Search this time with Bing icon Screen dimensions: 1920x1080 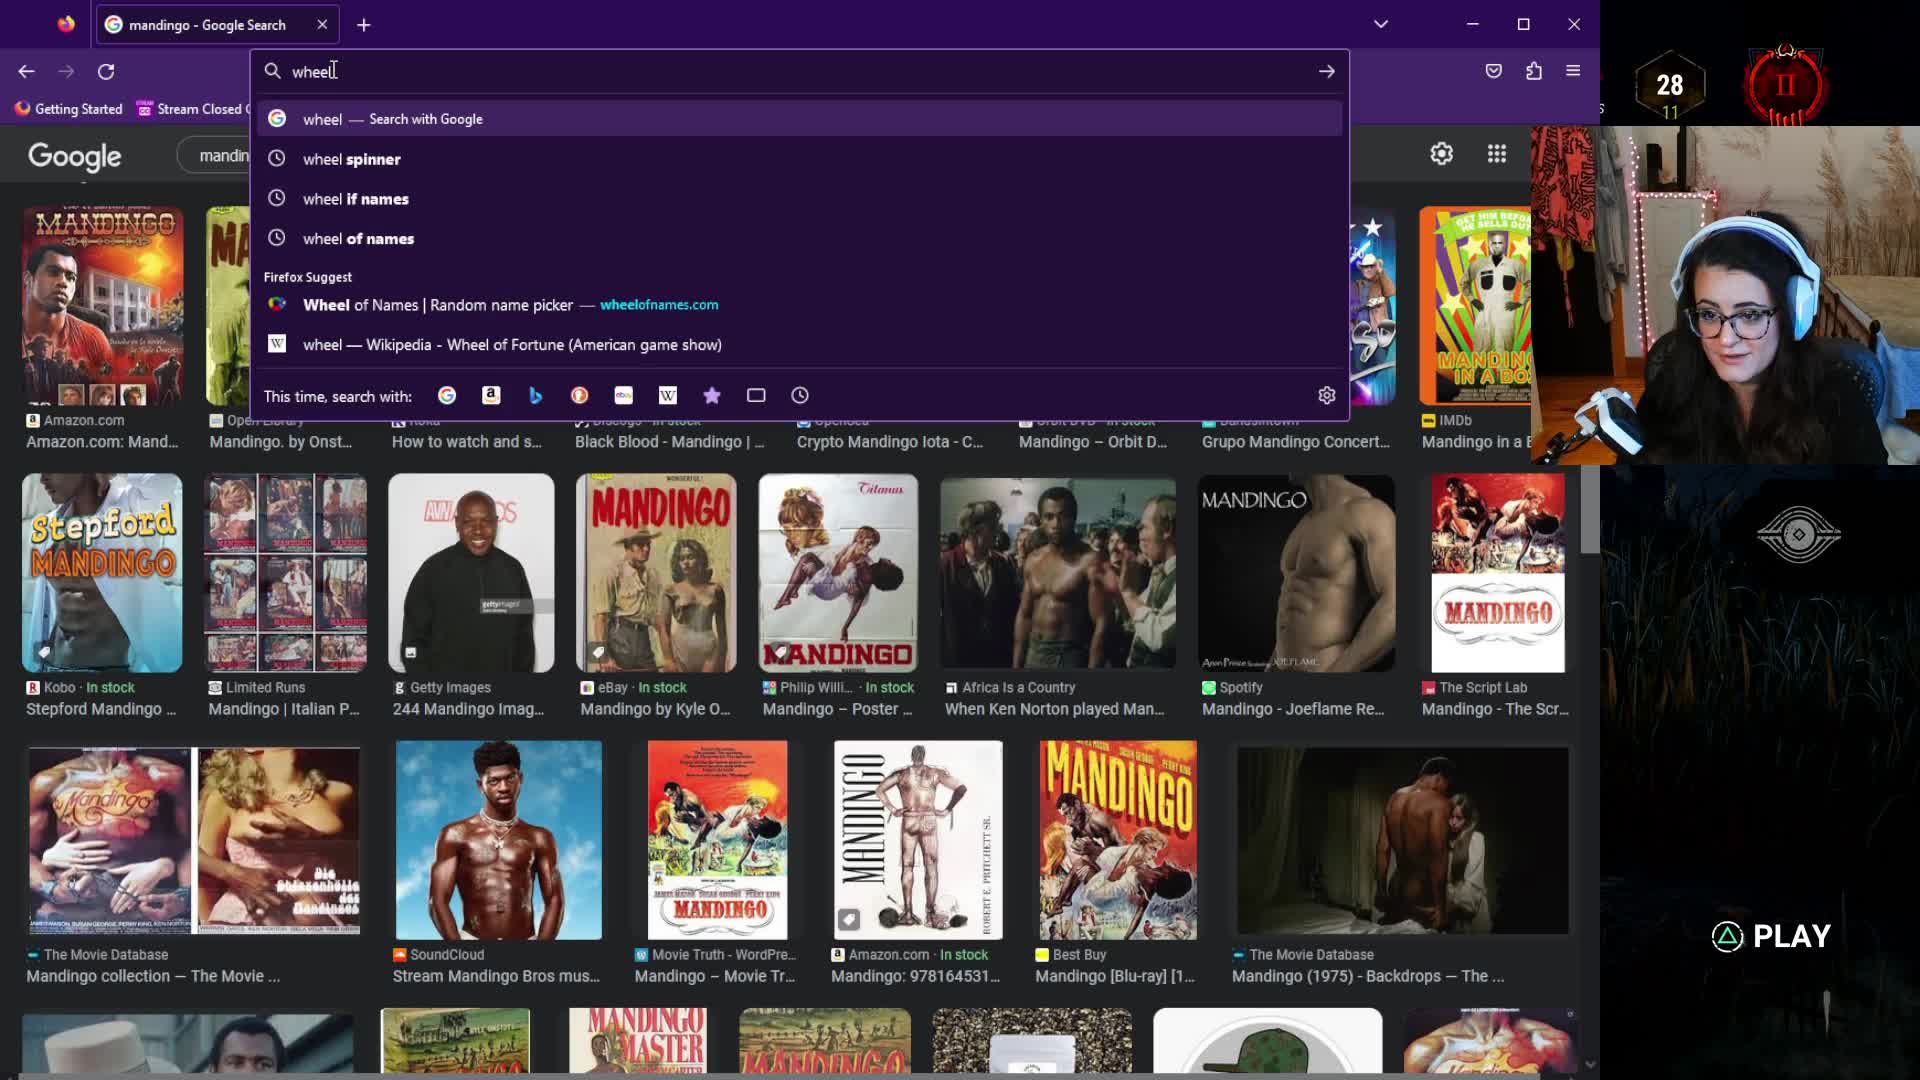(535, 396)
